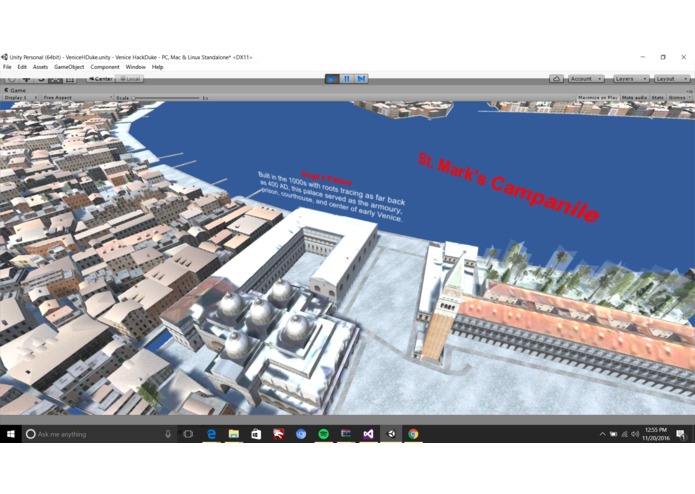Toggle the Stats overlay
This screenshot has width=695, height=494.
click(x=658, y=97)
